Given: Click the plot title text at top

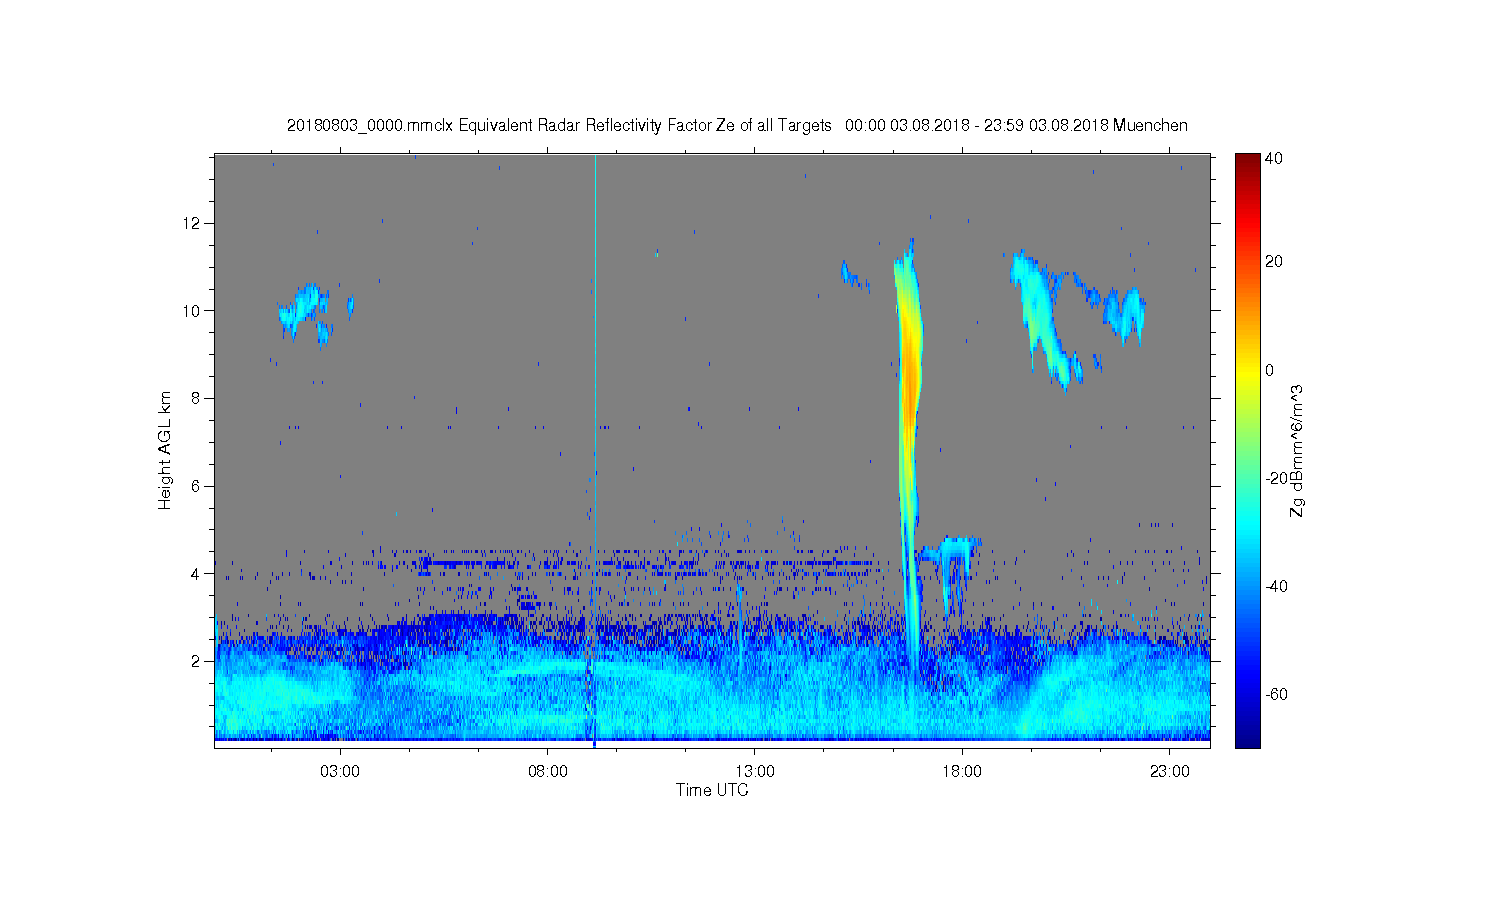Looking at the screenshot, I should pos(737,125).
